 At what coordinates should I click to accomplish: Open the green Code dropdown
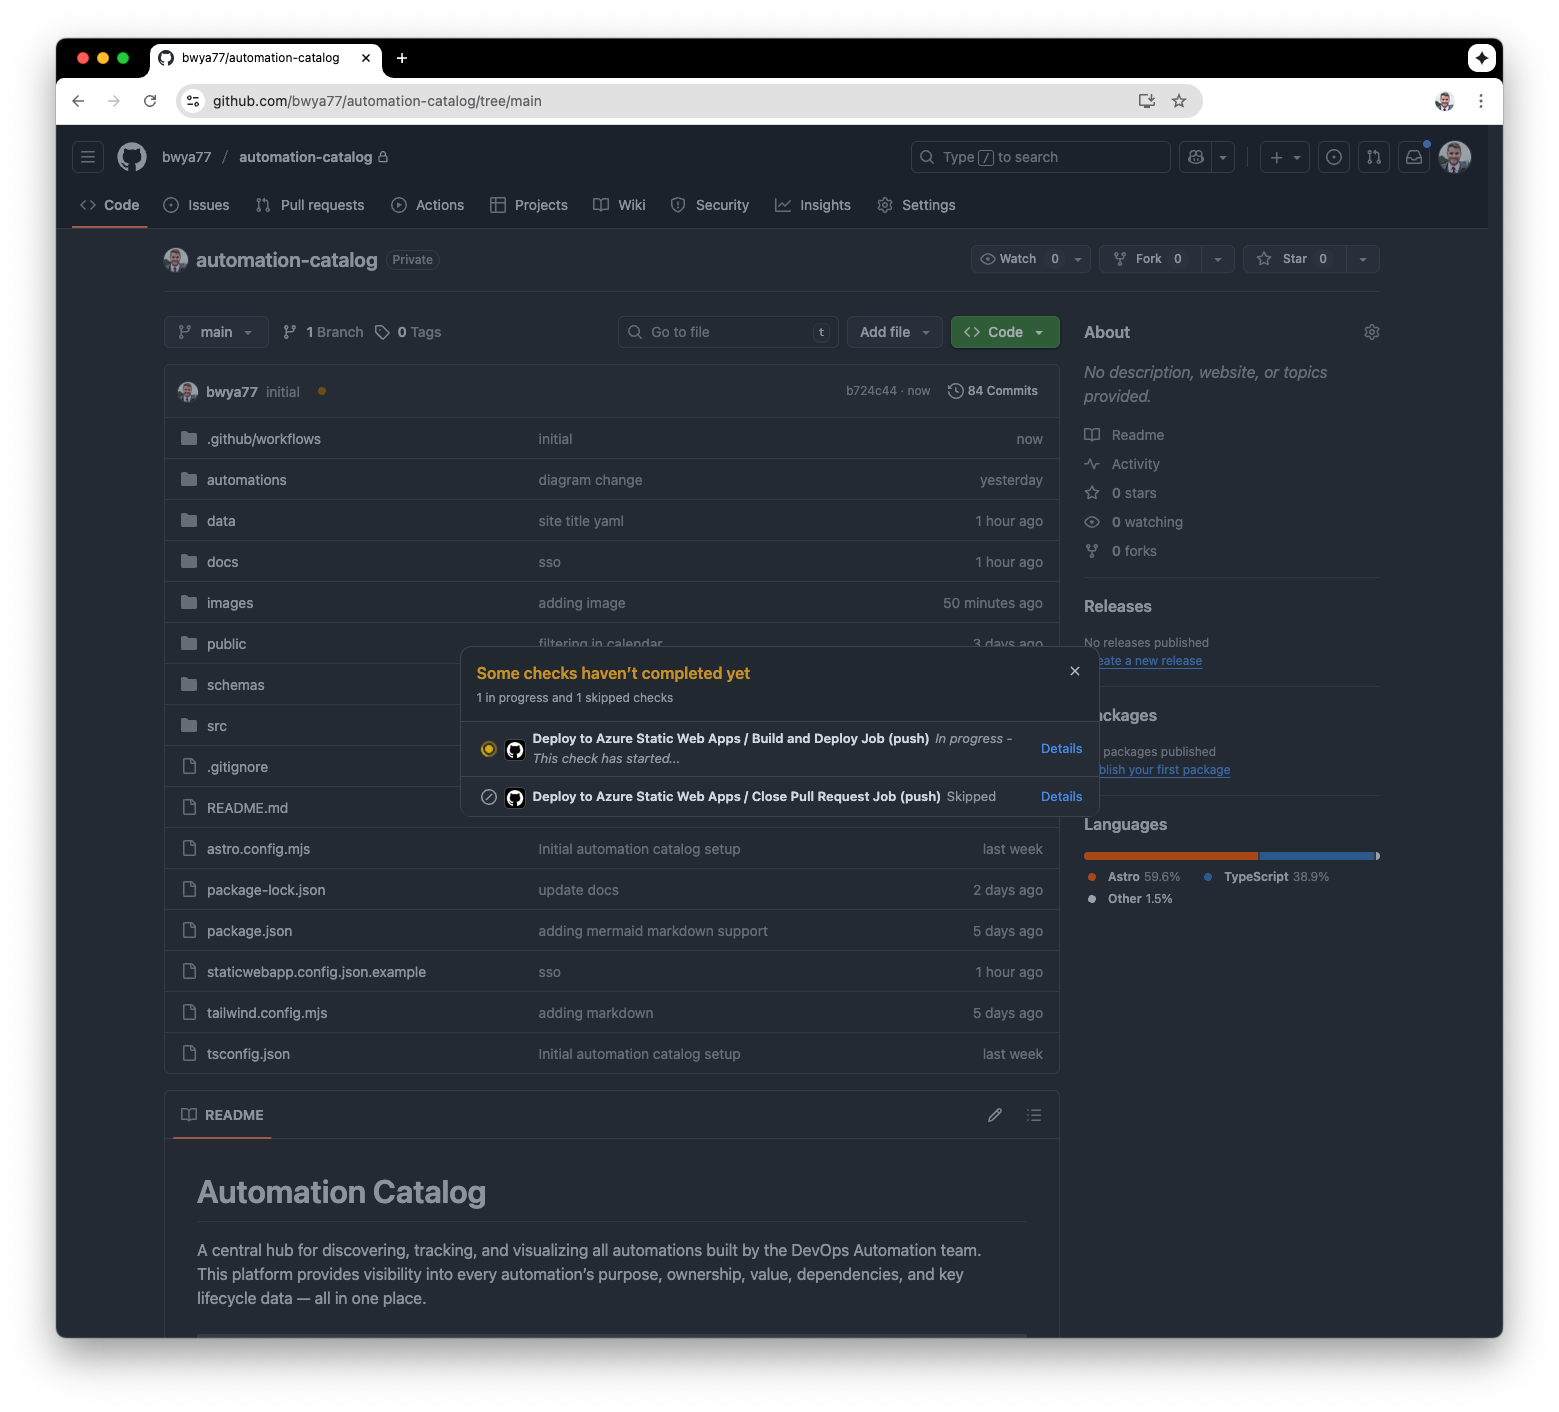point(1004,332)
